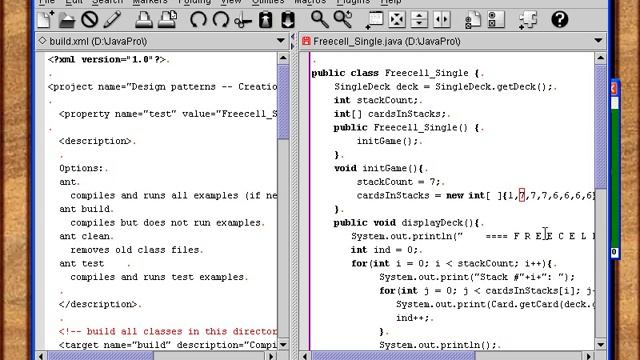Image resolution: width=640 pixels, height=360 pixels.
Task: Click down arrow of Java pane vertical scrollbar
Action: (x=600, y=344)
